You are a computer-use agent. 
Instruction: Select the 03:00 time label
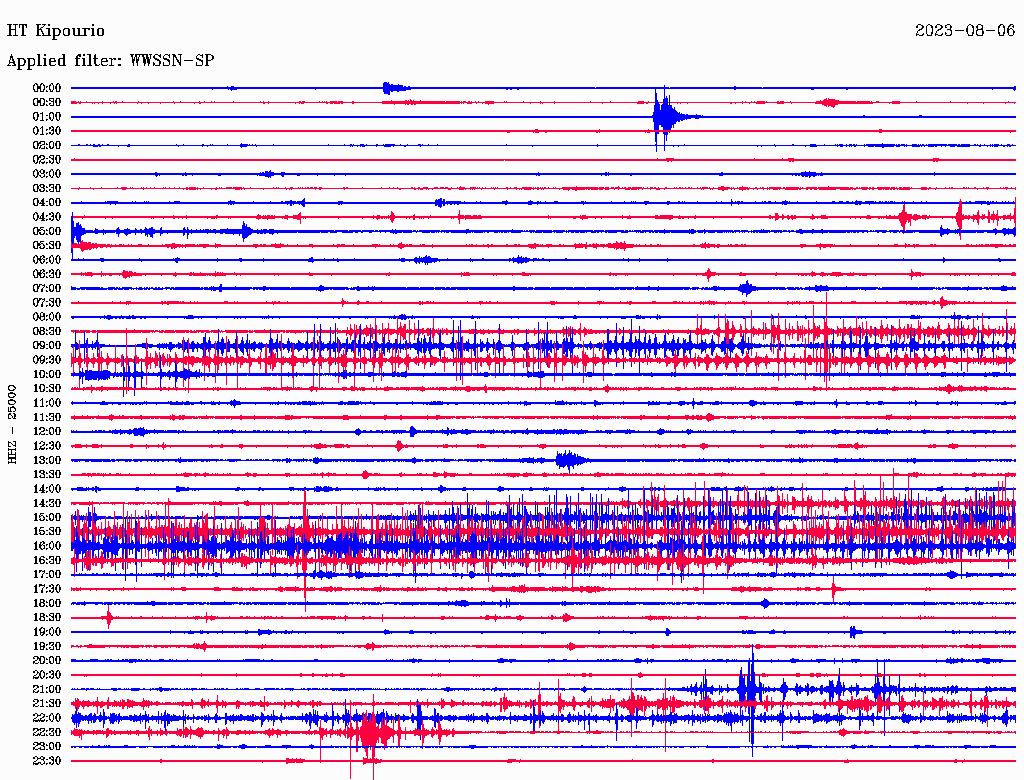(47, 174)
